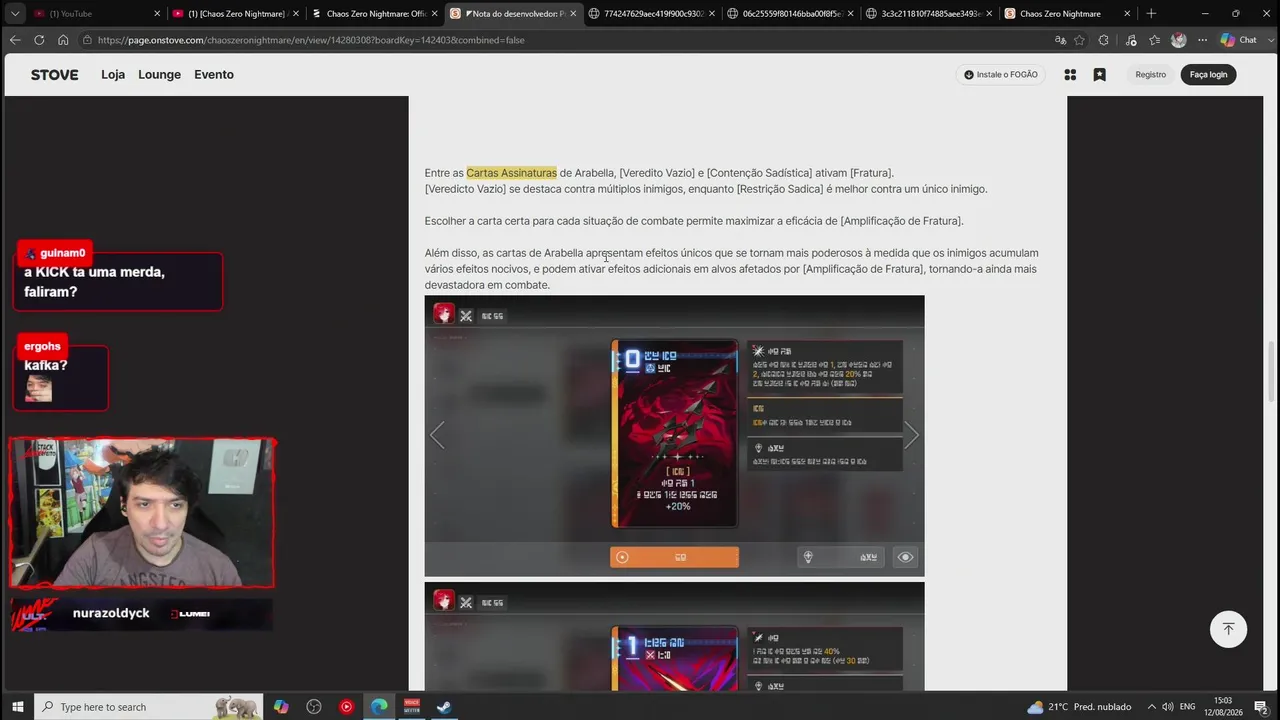Image resolution: width=1280 pixels, height=720 pixels.
Task: Show next card image with right arrow
Action: click(x=911, y=435)
